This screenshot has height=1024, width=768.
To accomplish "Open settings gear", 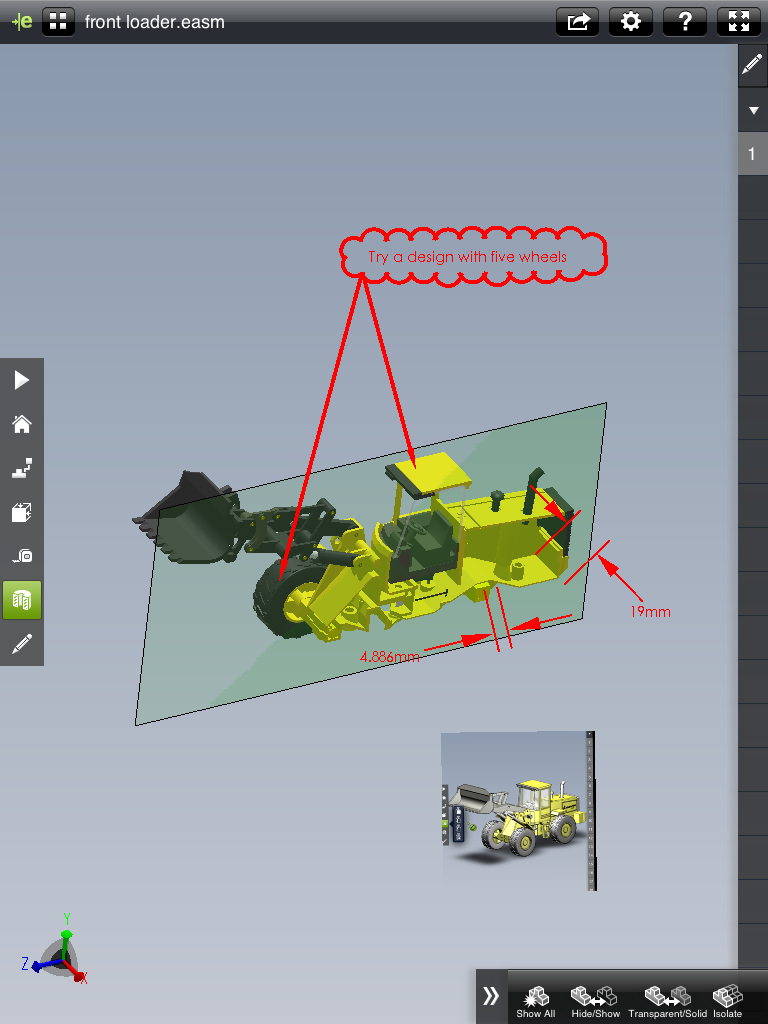I will click(630, 22).
